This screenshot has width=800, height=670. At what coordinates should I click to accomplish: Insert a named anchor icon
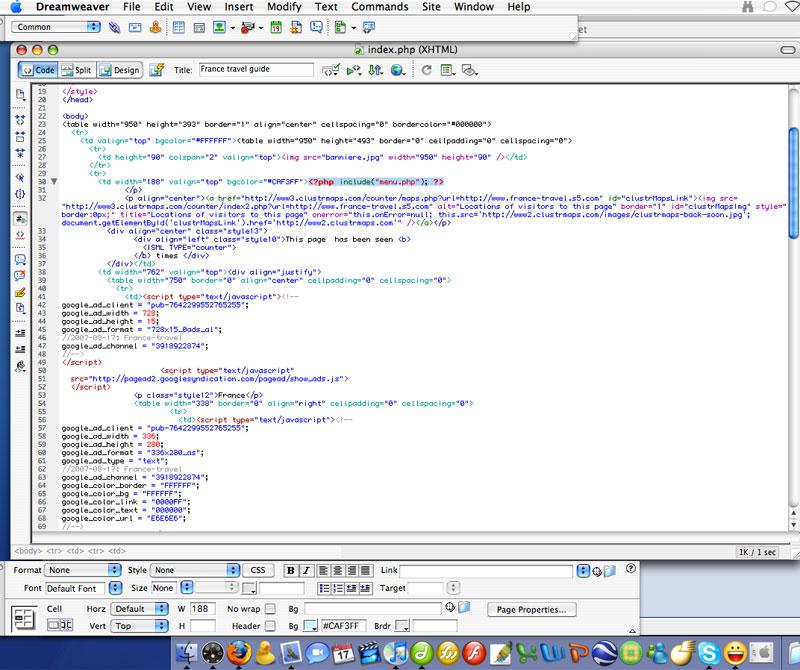(x=156, y=27)
